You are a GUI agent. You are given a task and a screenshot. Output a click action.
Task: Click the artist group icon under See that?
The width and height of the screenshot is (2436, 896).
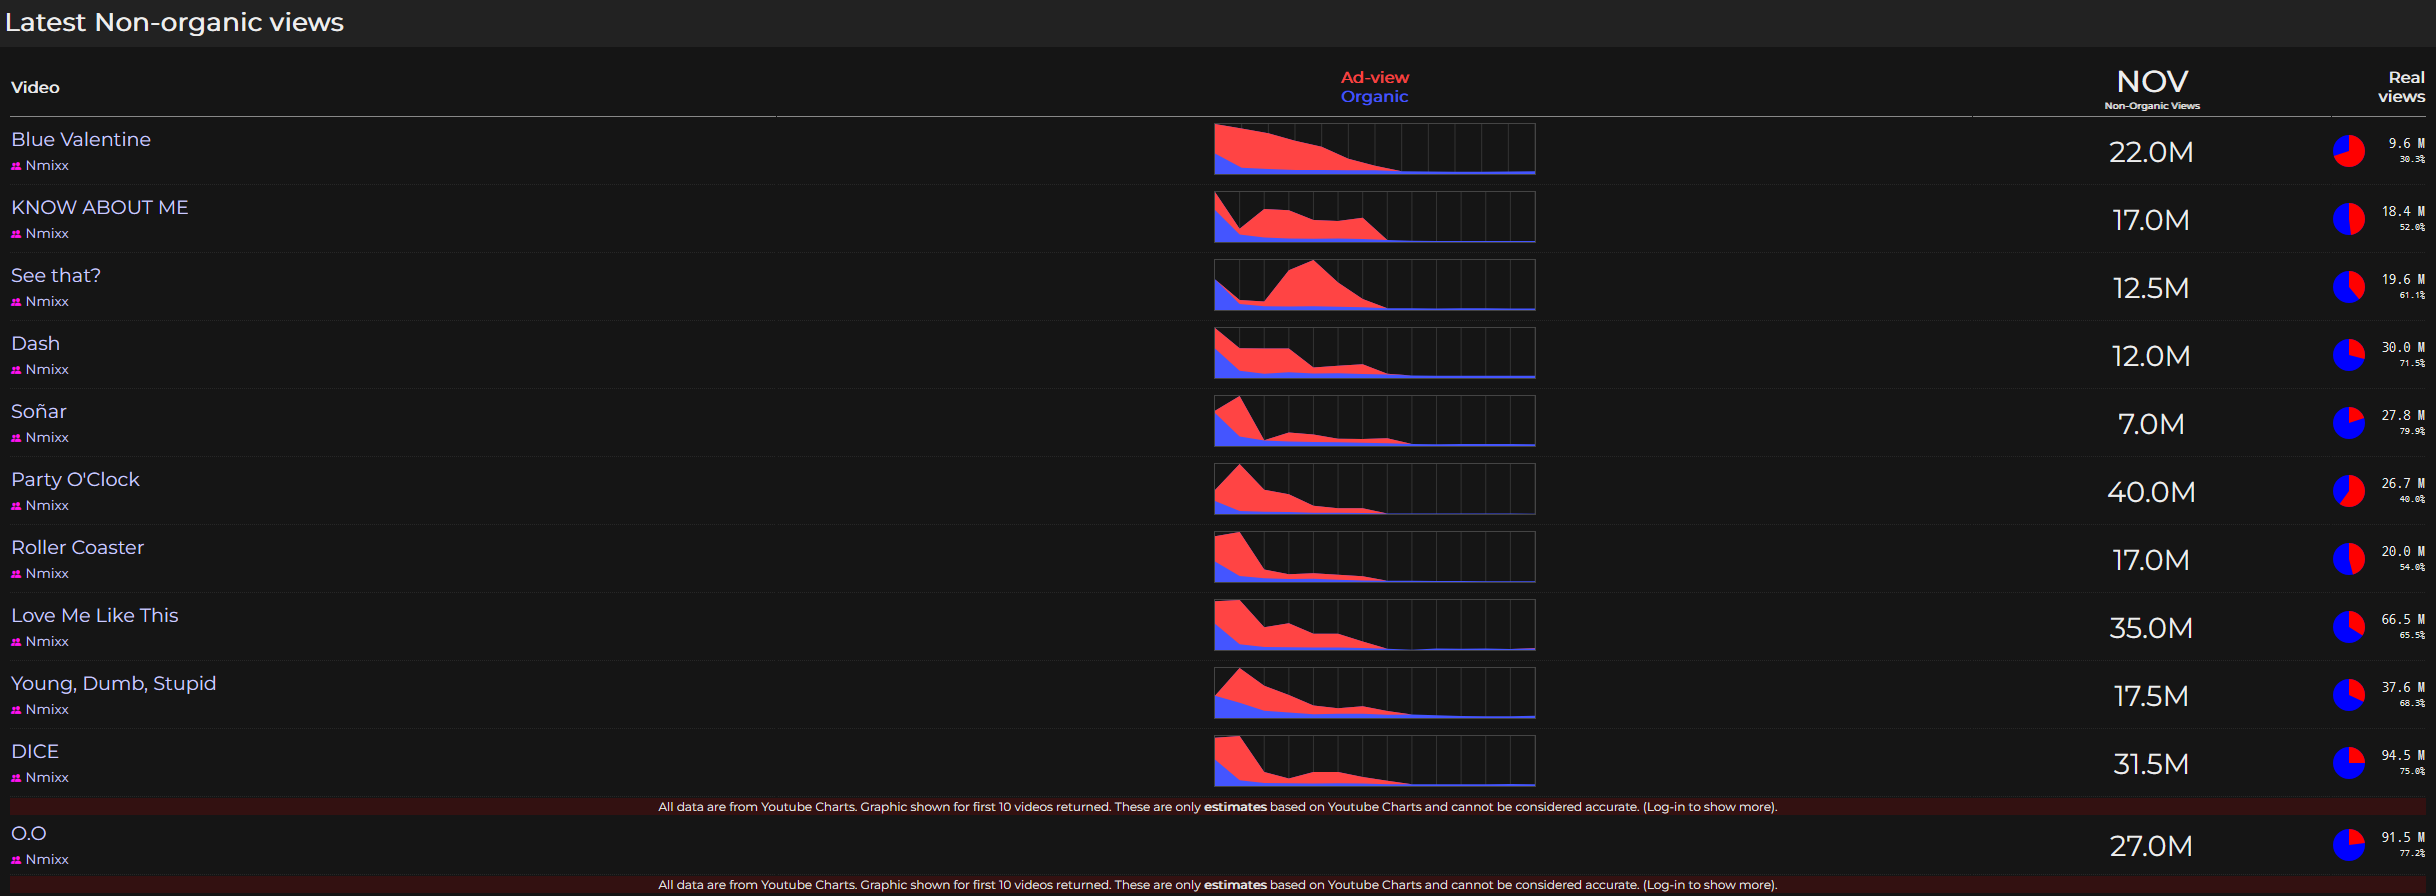[16, 302]
